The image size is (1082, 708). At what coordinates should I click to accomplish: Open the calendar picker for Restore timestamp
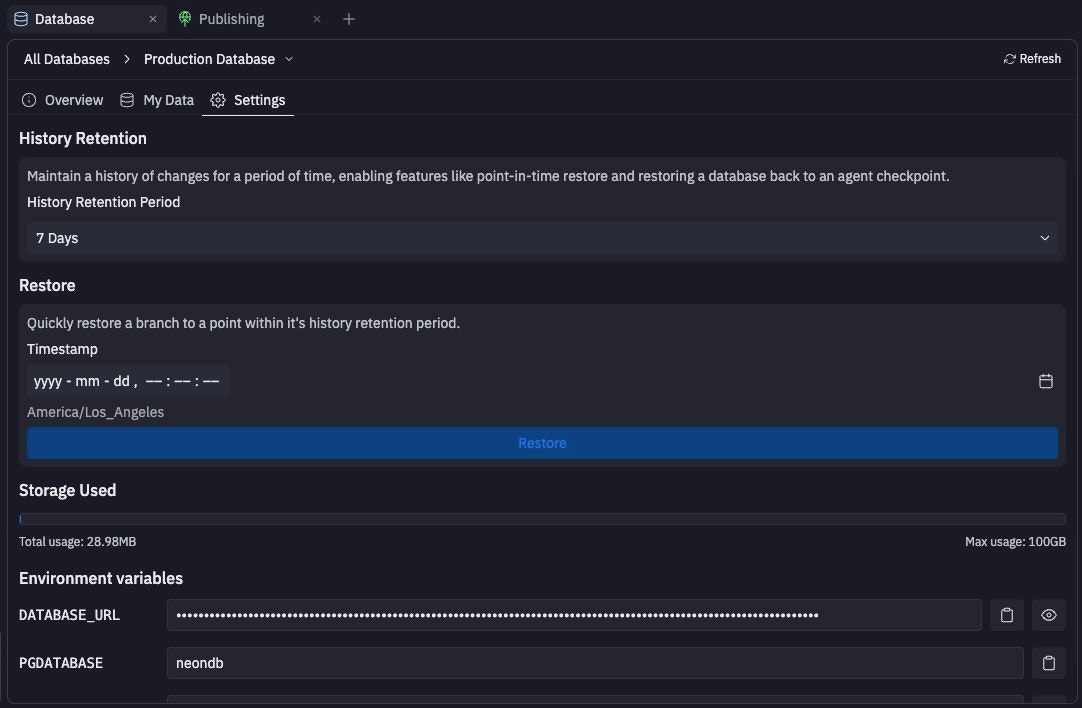[1045, 381]
